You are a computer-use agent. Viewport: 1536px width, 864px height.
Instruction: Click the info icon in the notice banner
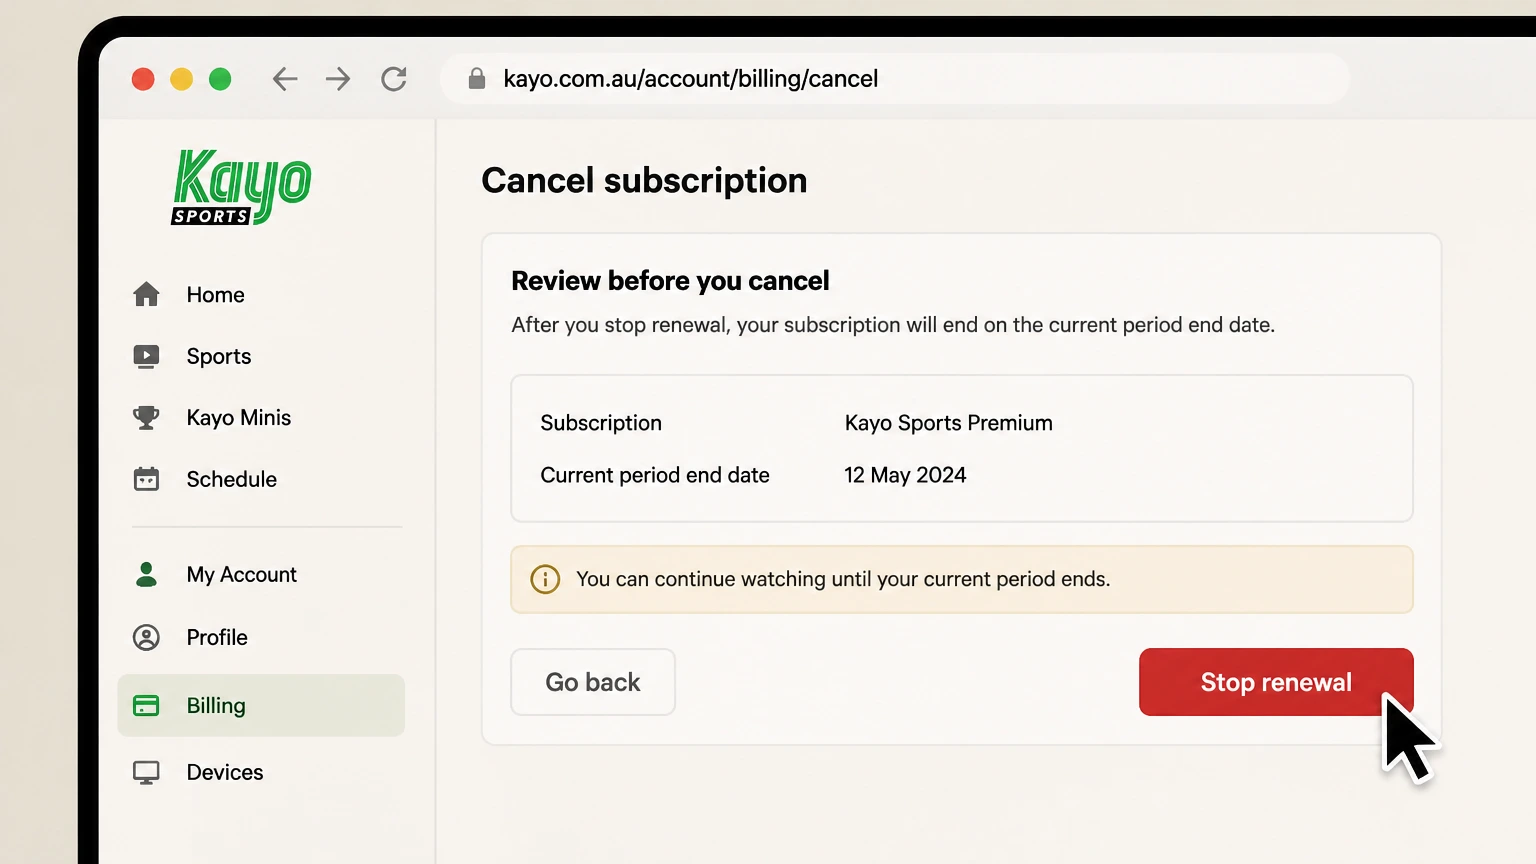(545, 579)
